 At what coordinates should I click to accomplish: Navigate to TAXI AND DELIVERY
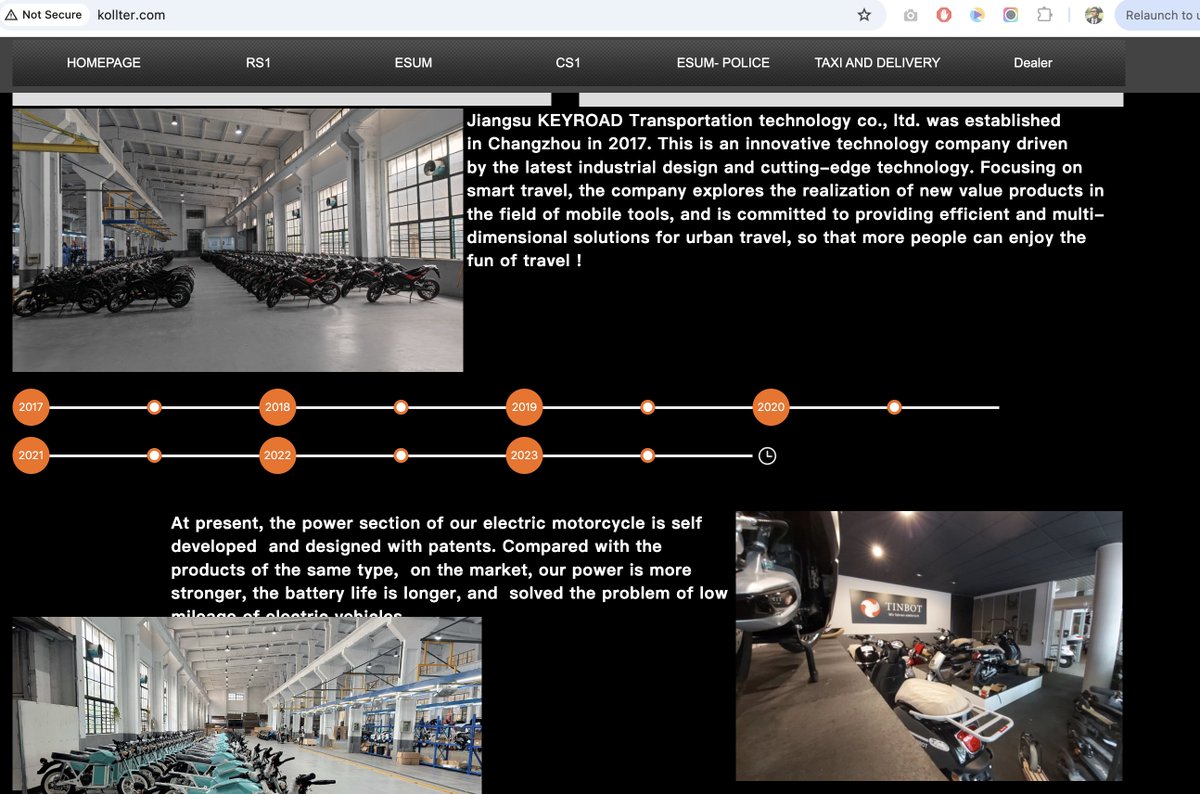click(x=877, y=62)
